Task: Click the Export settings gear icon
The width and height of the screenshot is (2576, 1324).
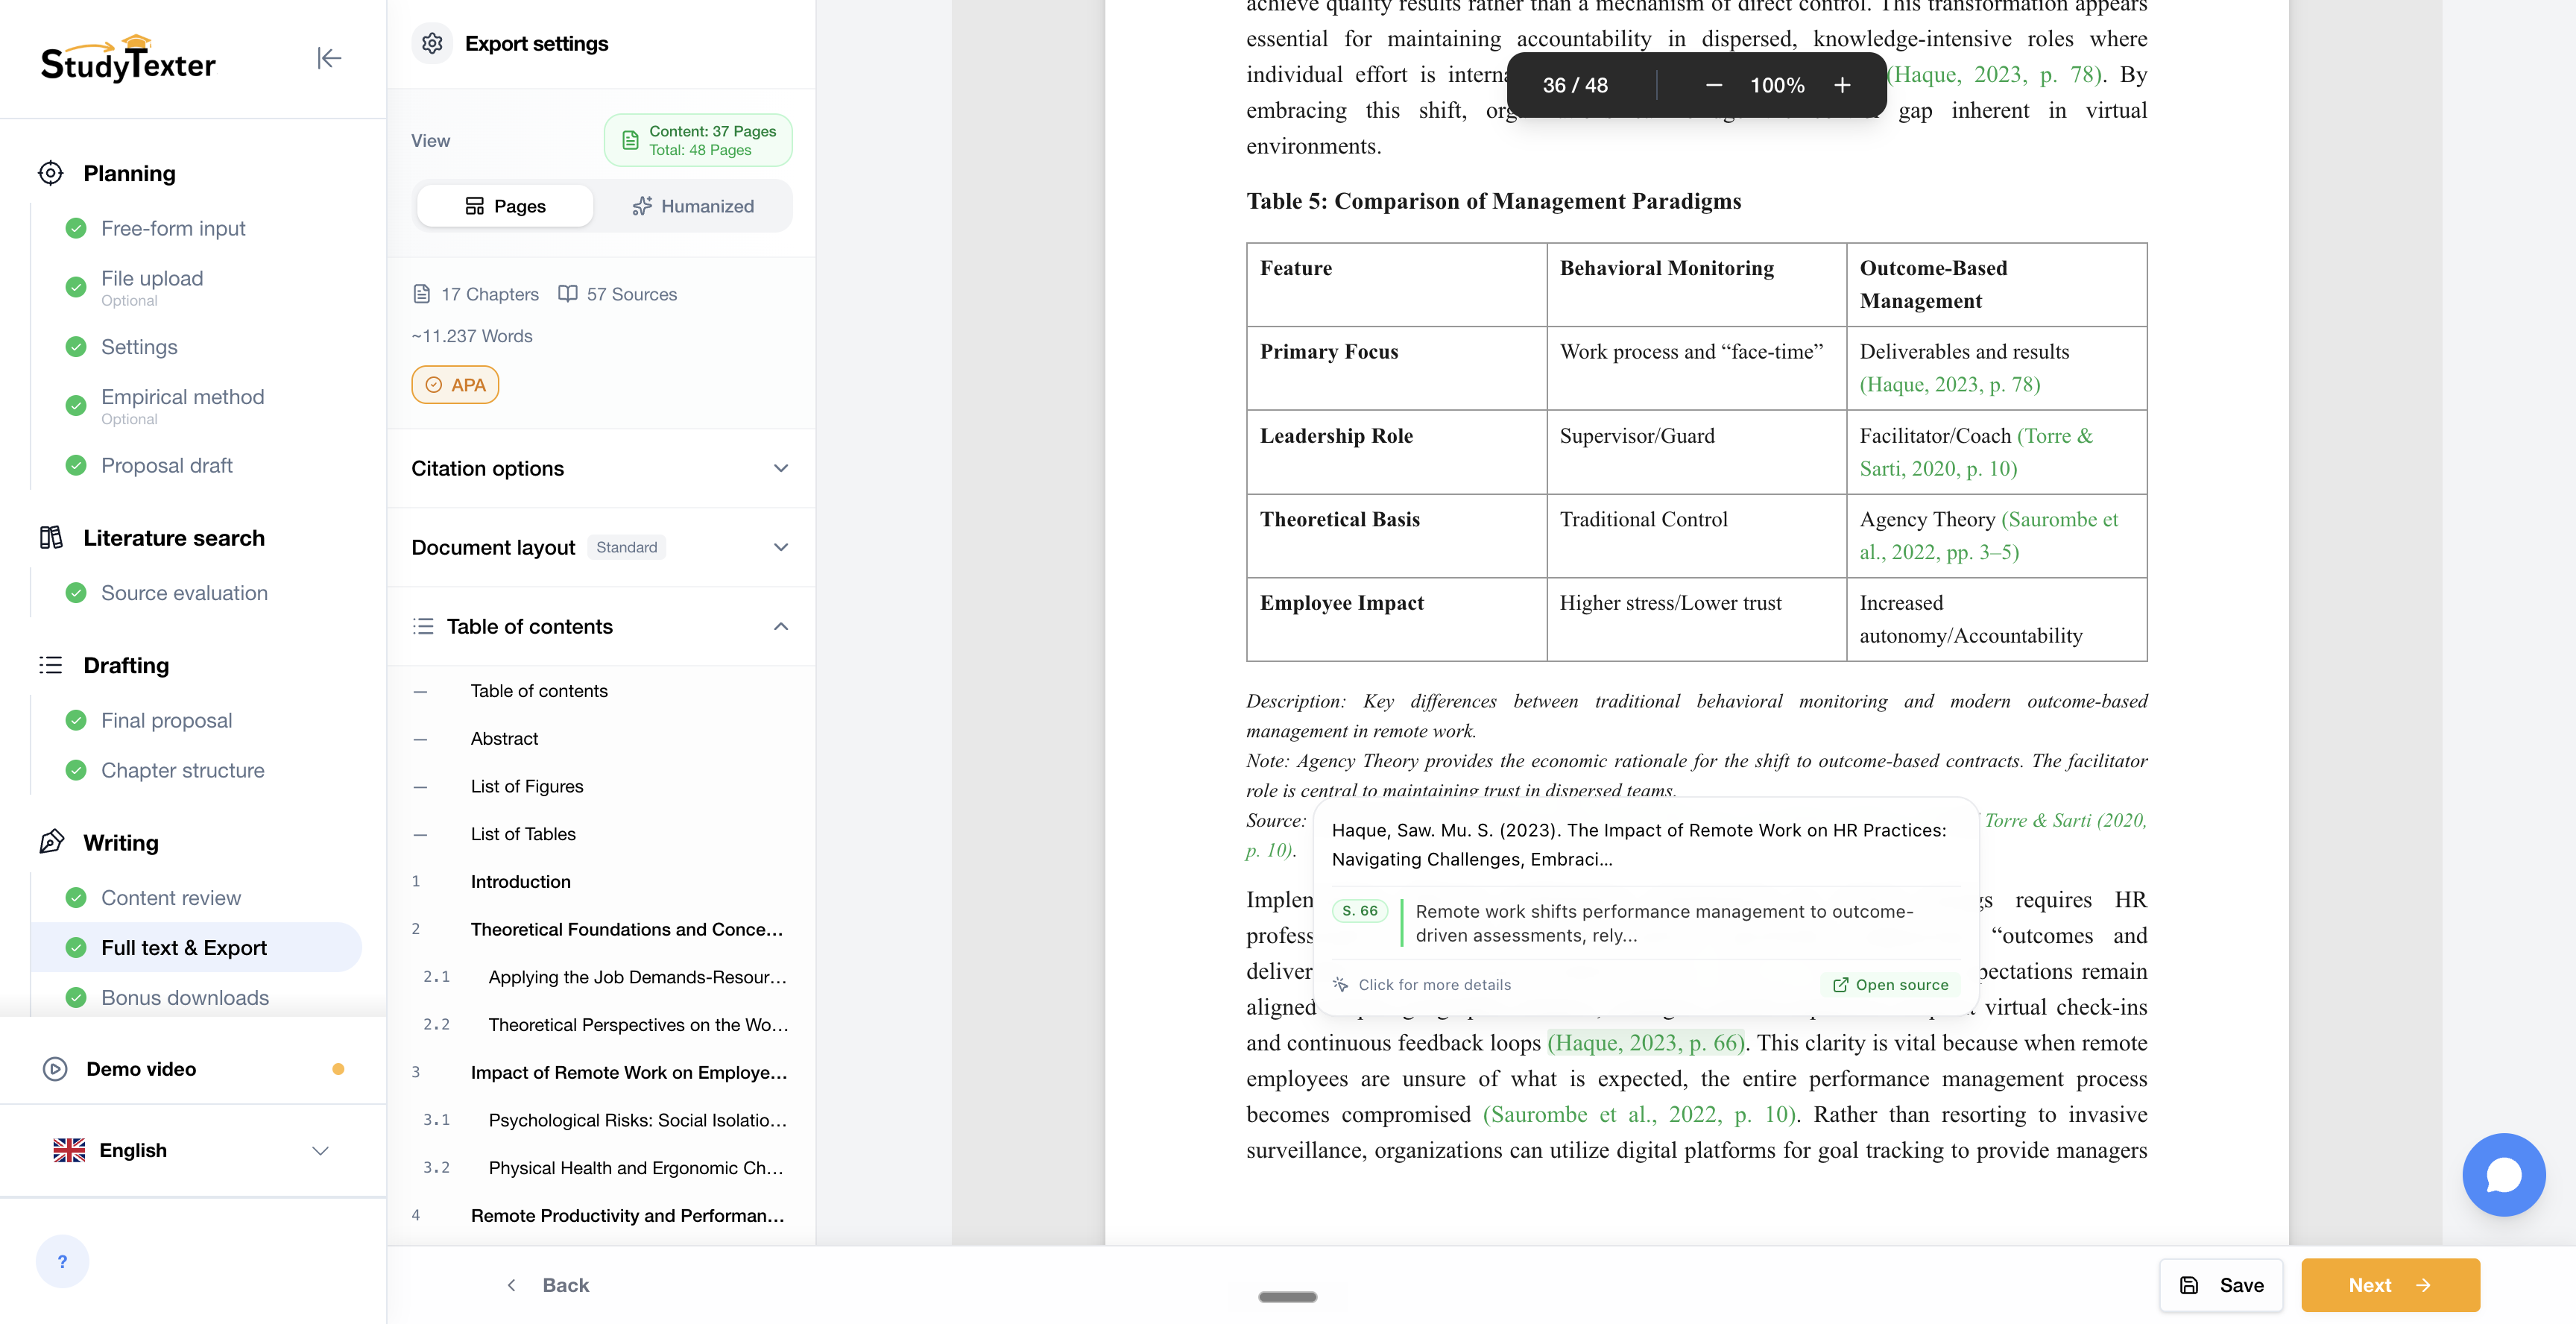Action: click(432, 44)
